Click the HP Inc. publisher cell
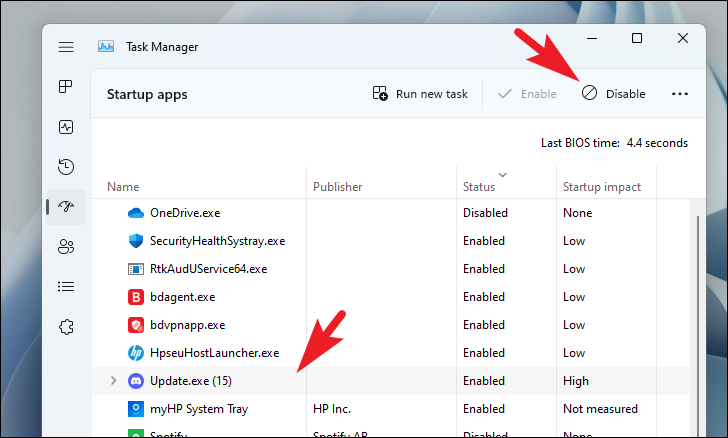The width and height of the screenshot is (728, 438). tap(332, 409)
